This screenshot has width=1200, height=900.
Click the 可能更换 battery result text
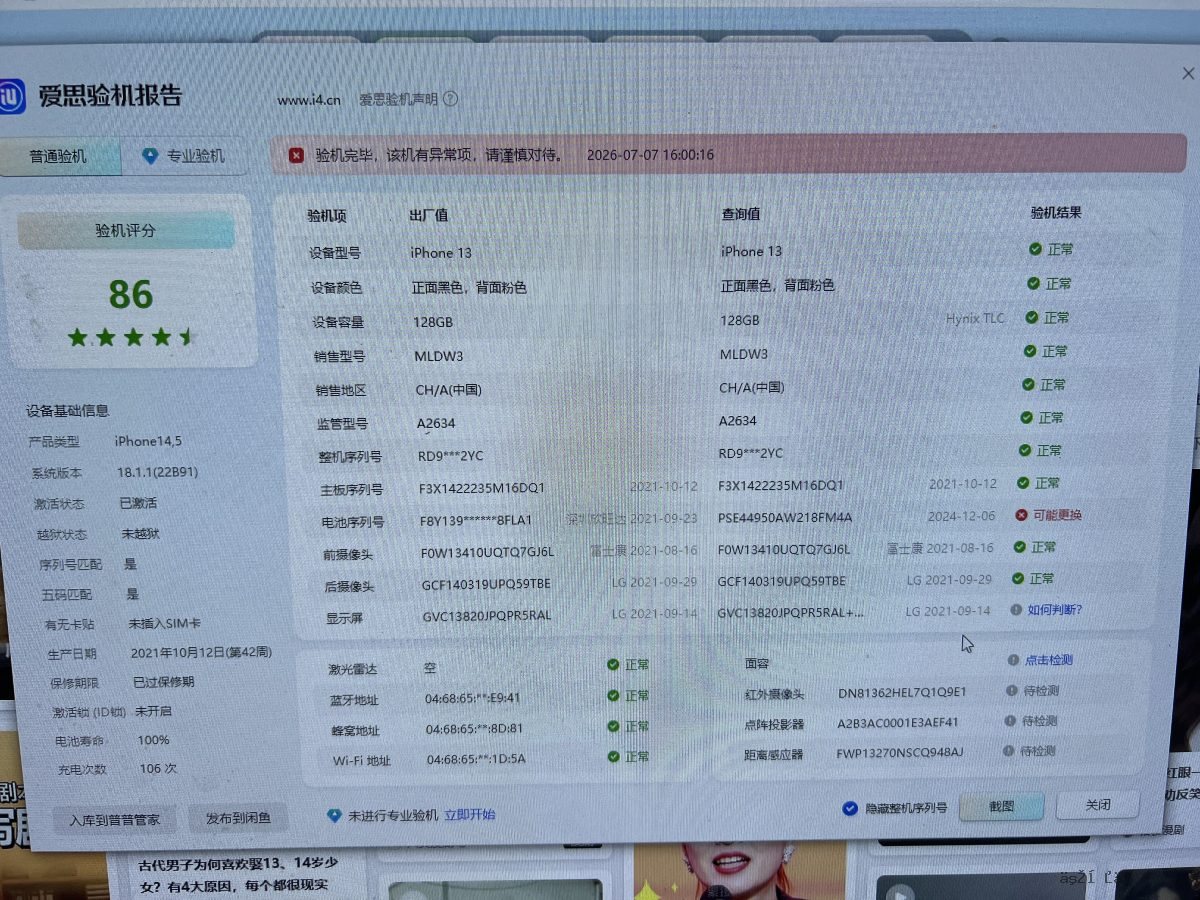[1058, 515]
